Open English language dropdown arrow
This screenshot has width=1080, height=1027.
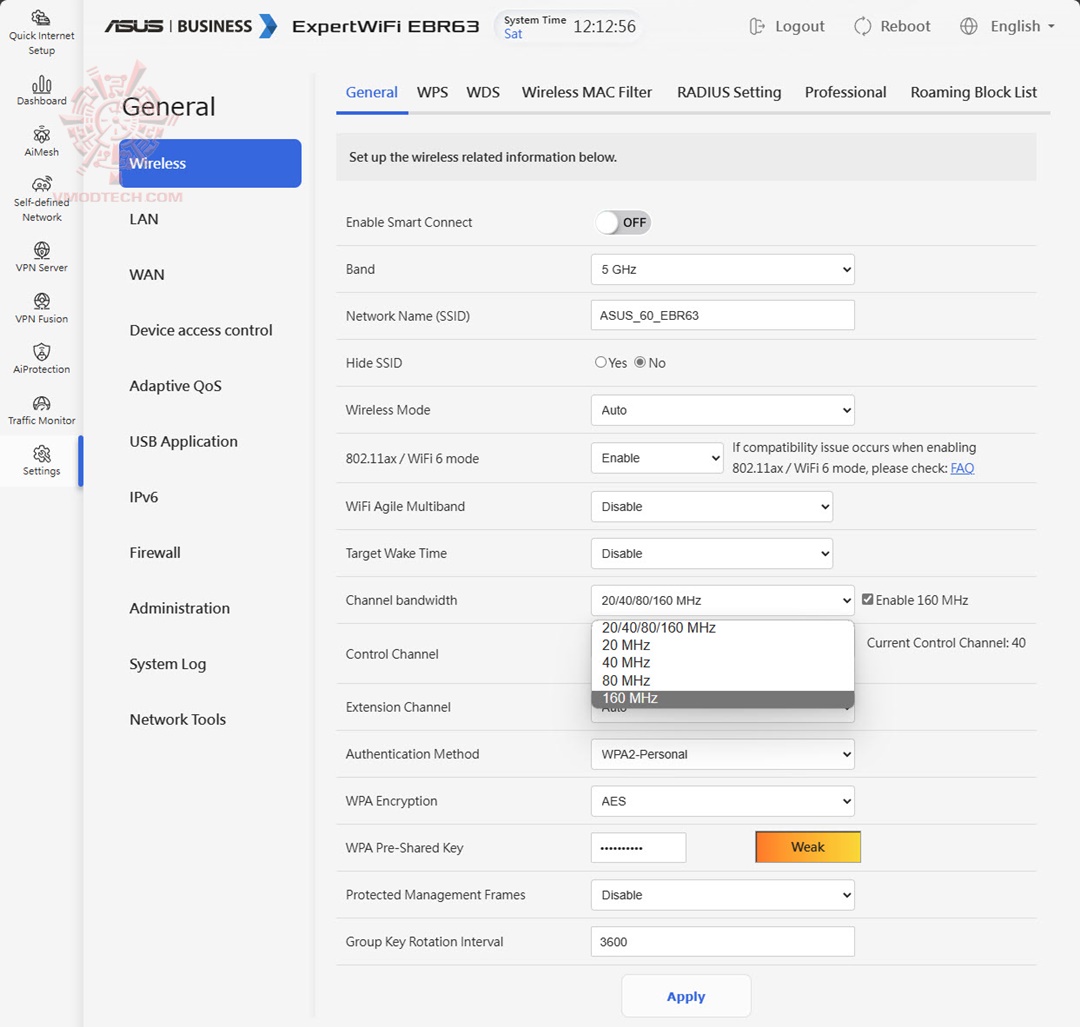pos(1051,26)
